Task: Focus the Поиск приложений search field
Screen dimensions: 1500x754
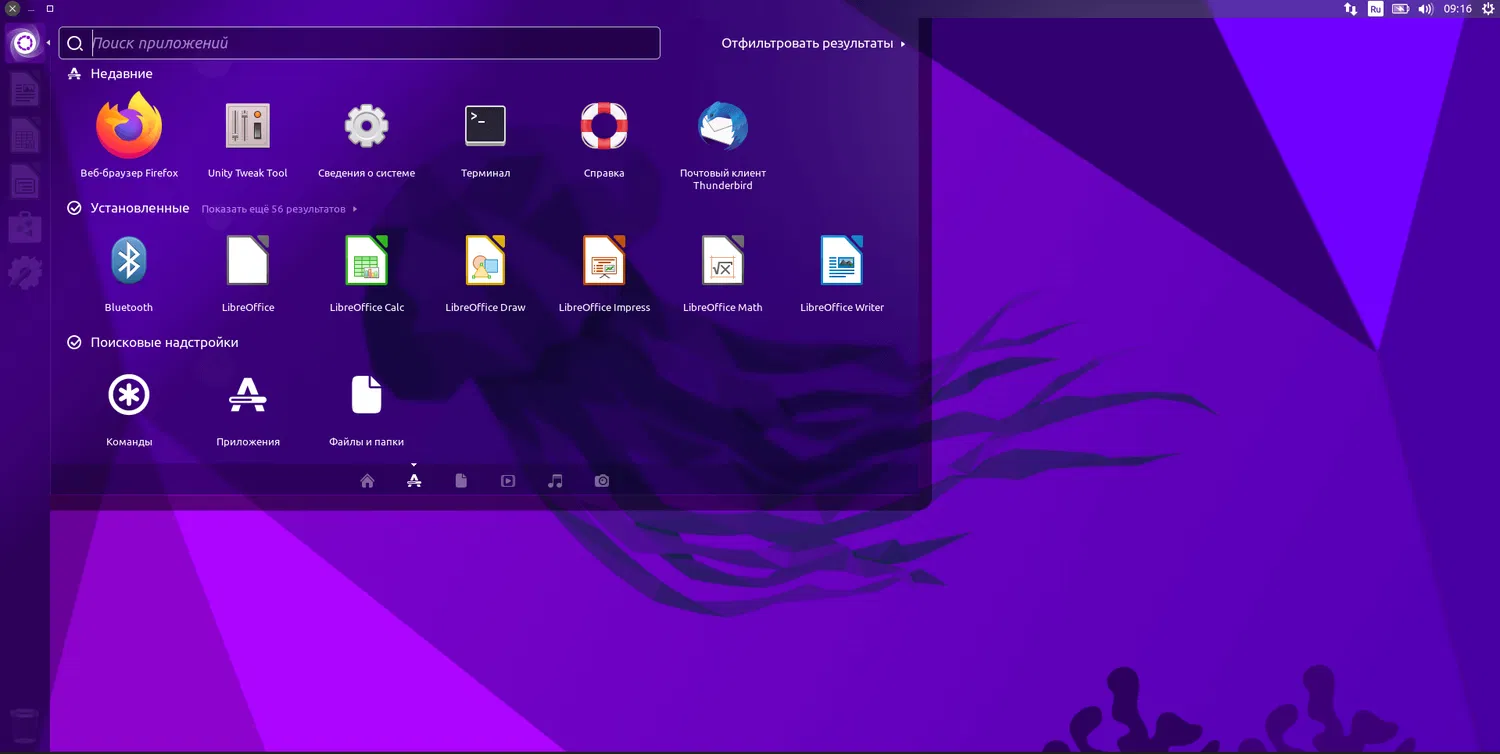Action: tap(360, 43)
